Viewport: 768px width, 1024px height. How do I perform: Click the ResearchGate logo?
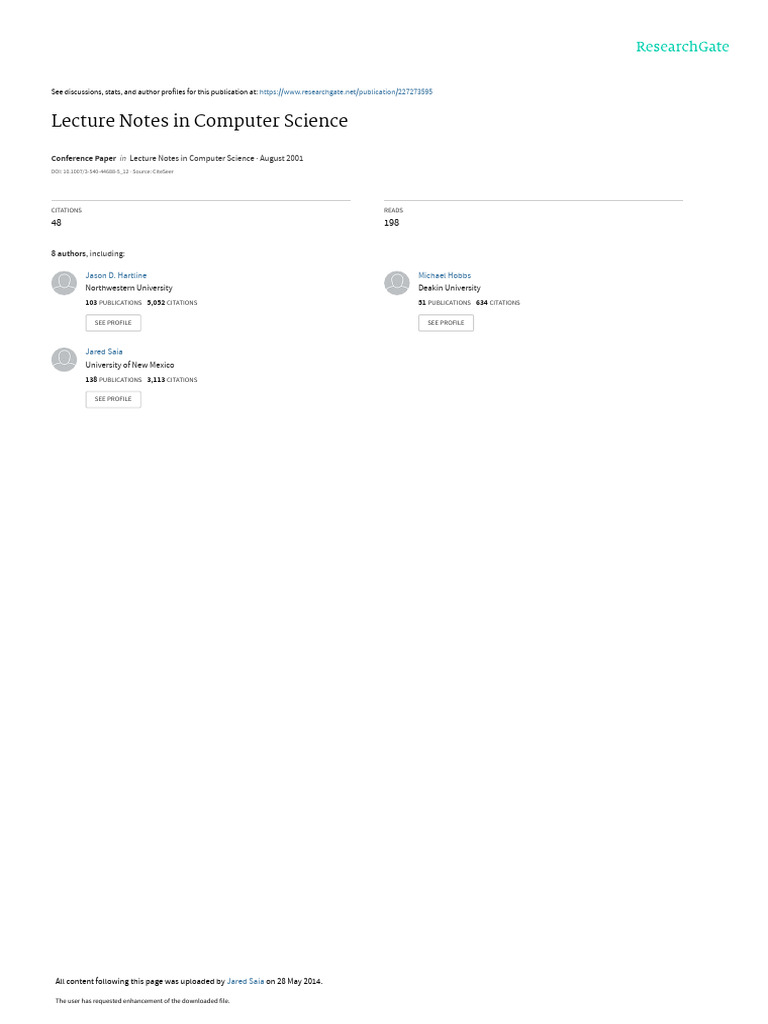tap(682, 46)
